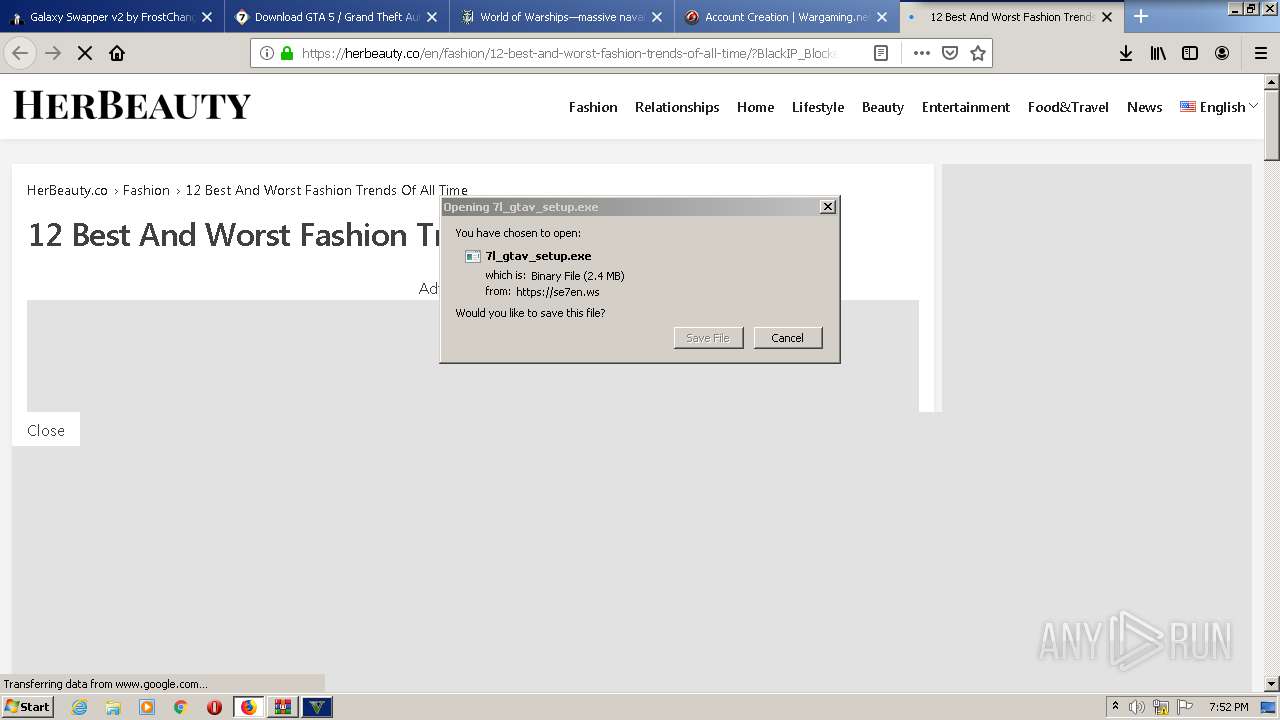1280x720 pixels.
Task: Show sidebars toolbar icon
Action: coord(1190,54)
